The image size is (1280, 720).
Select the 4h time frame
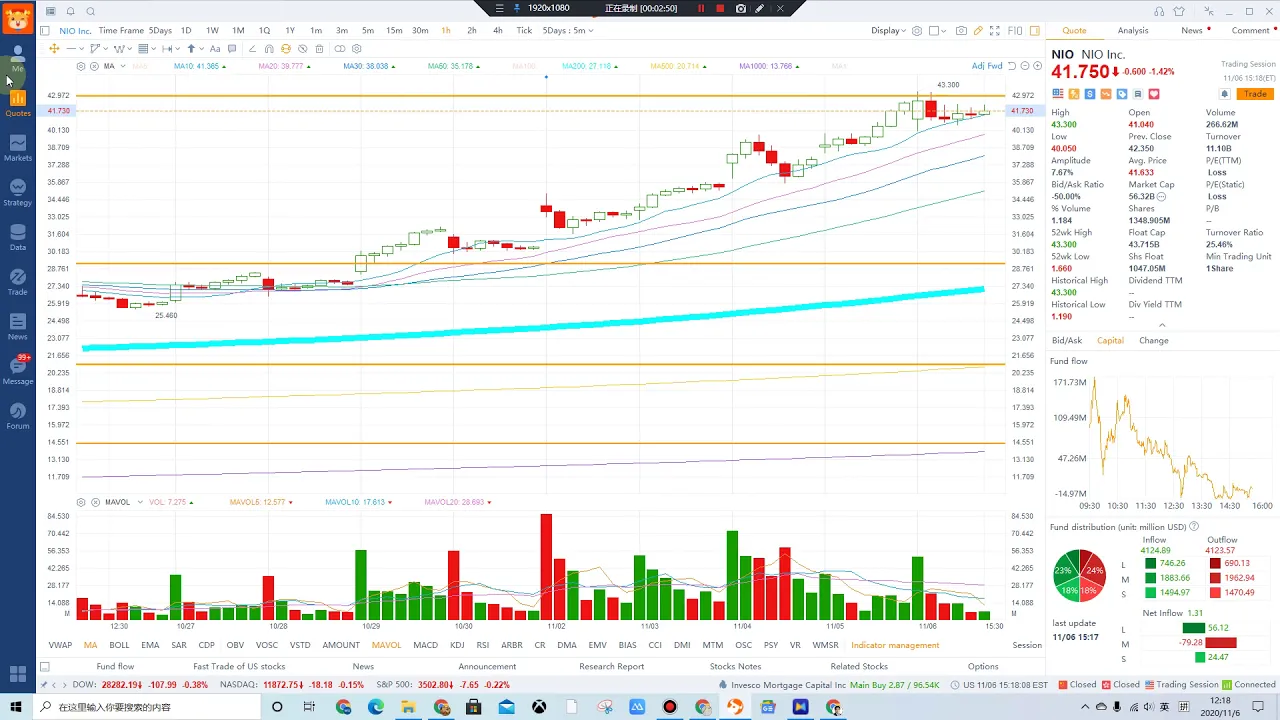click(x=498, y=31)
